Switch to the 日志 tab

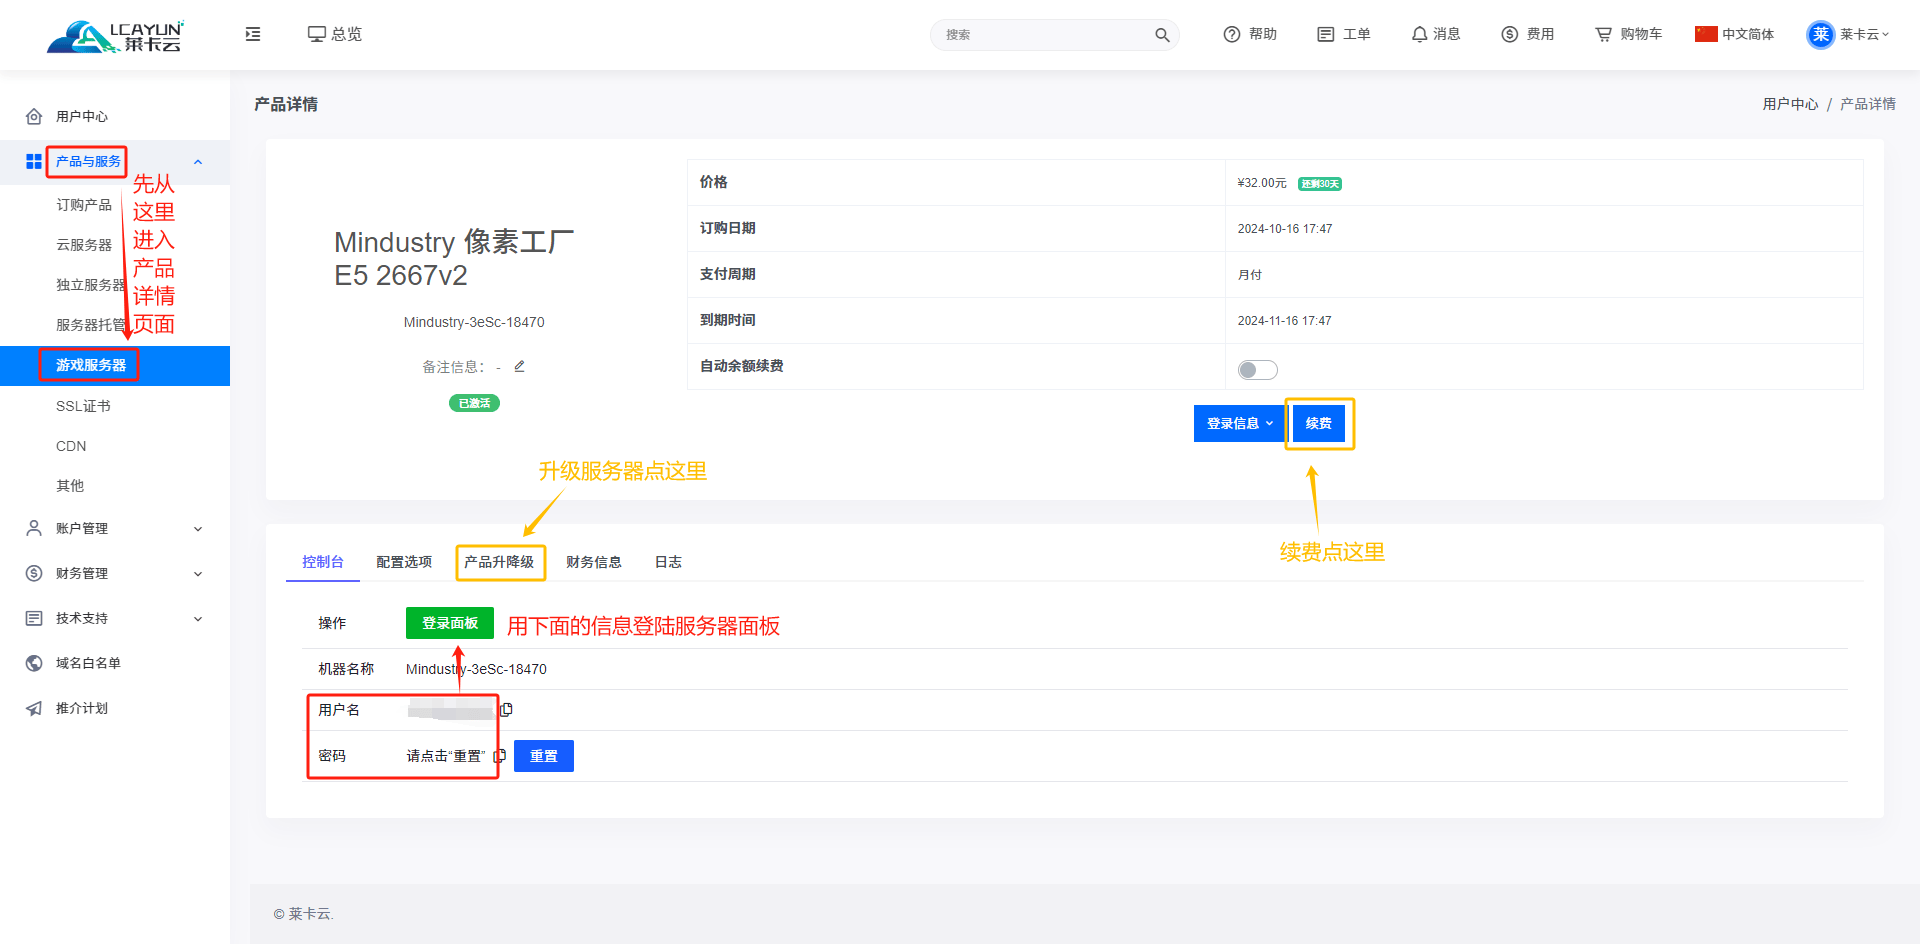tap(668, 562)
